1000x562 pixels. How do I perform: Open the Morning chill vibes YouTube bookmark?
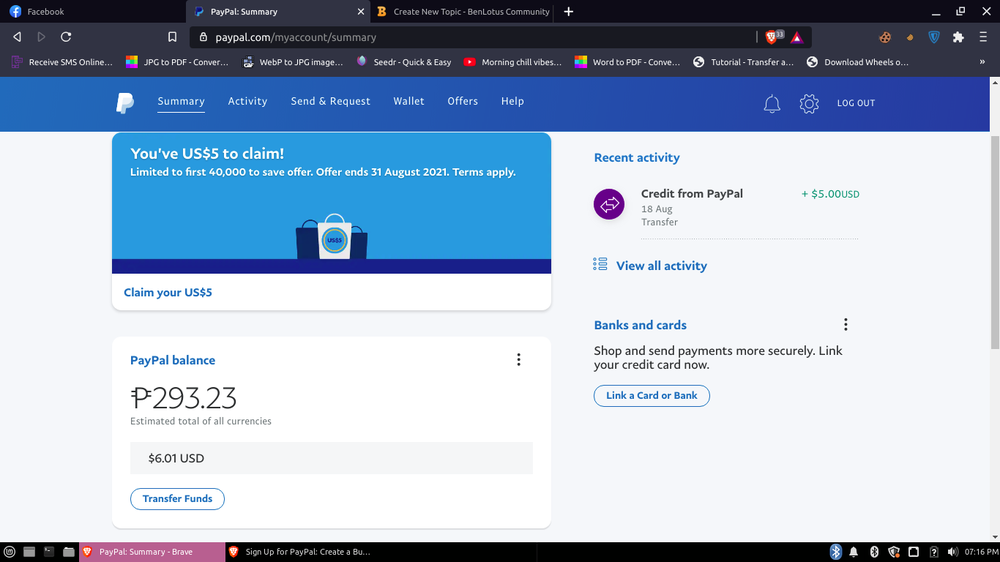tap(513, 62)
